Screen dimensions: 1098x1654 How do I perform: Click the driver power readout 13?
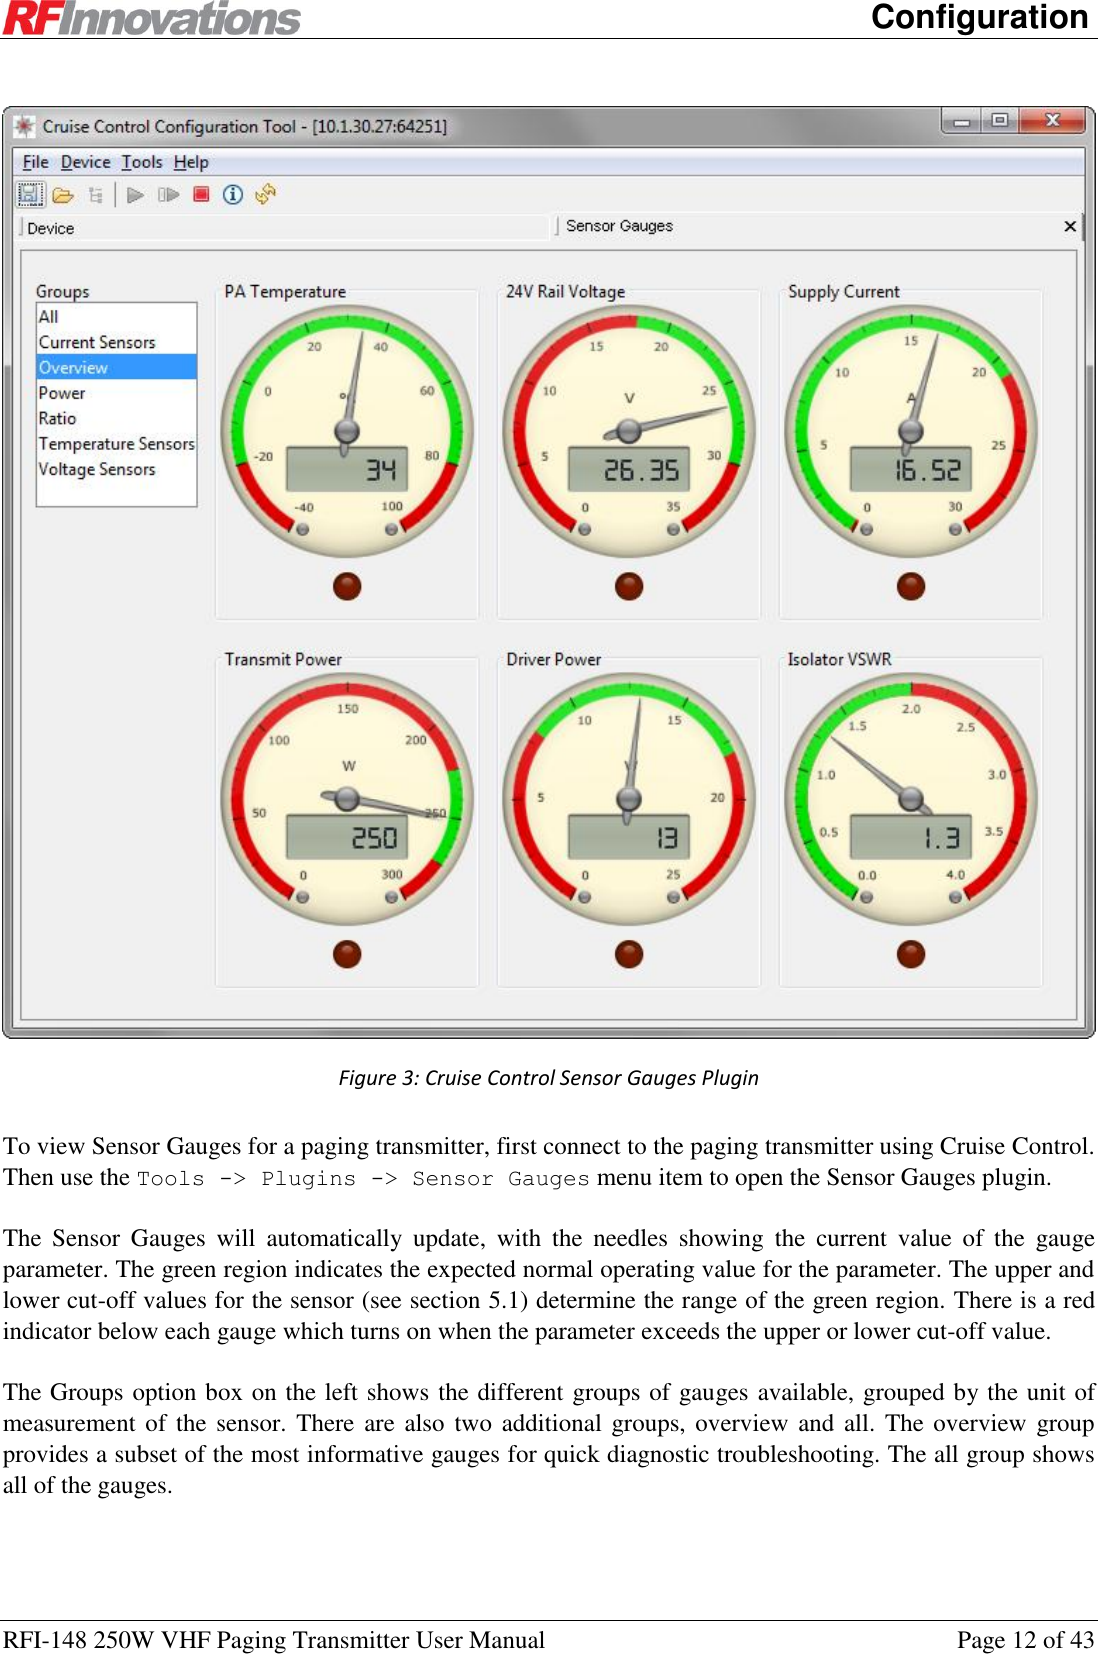click(629, 837)
